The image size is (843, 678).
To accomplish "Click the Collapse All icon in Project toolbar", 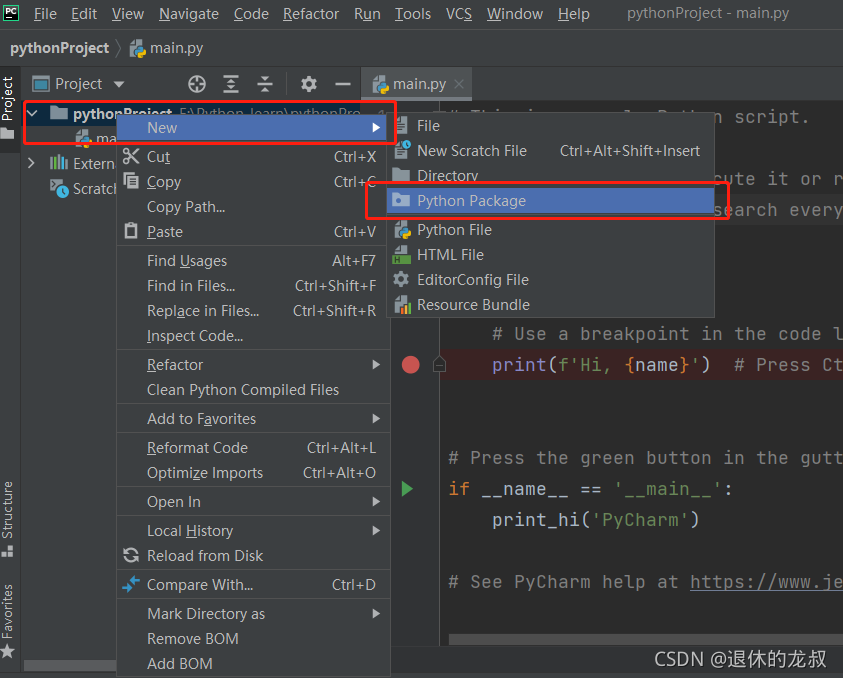I will (265, 84).
